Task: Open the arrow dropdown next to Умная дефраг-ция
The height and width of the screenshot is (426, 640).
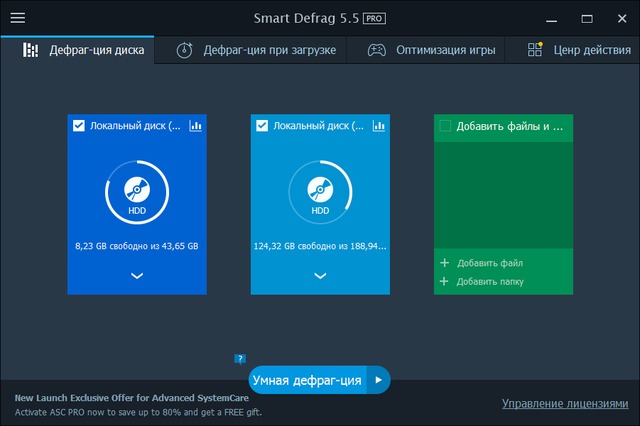Action: pyautogui.click(x=378, y=380)
